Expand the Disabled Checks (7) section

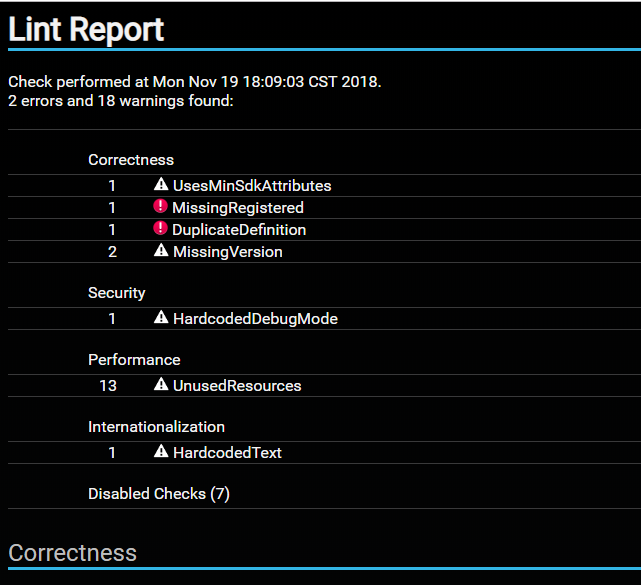(158, 494)
